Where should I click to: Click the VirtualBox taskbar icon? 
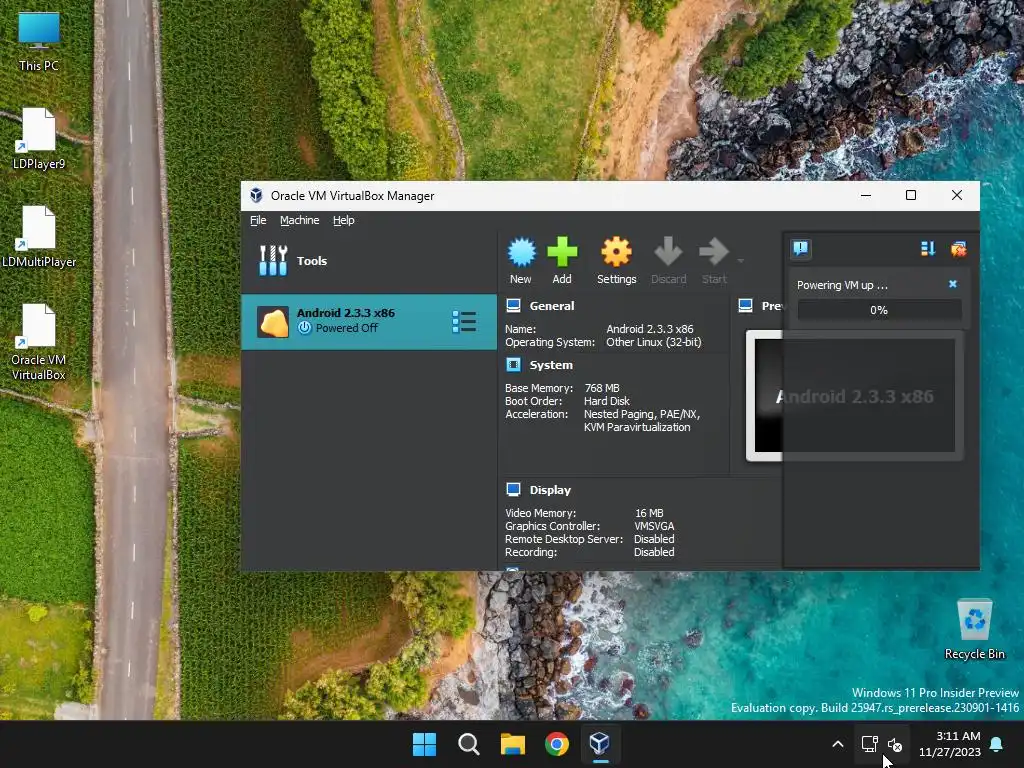(600, 744)
